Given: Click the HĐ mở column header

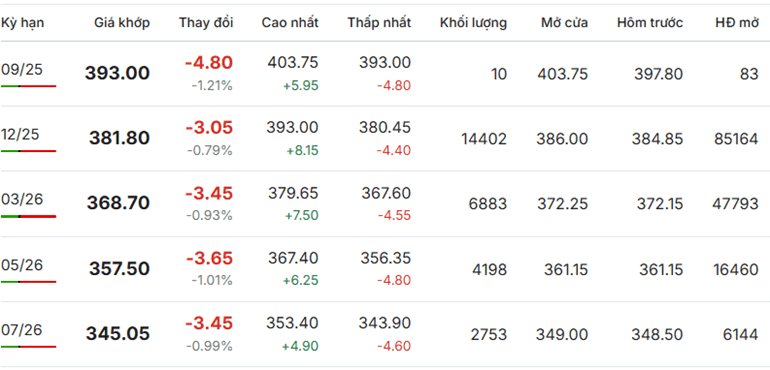Looking at the screenshot, I should 737,23.
